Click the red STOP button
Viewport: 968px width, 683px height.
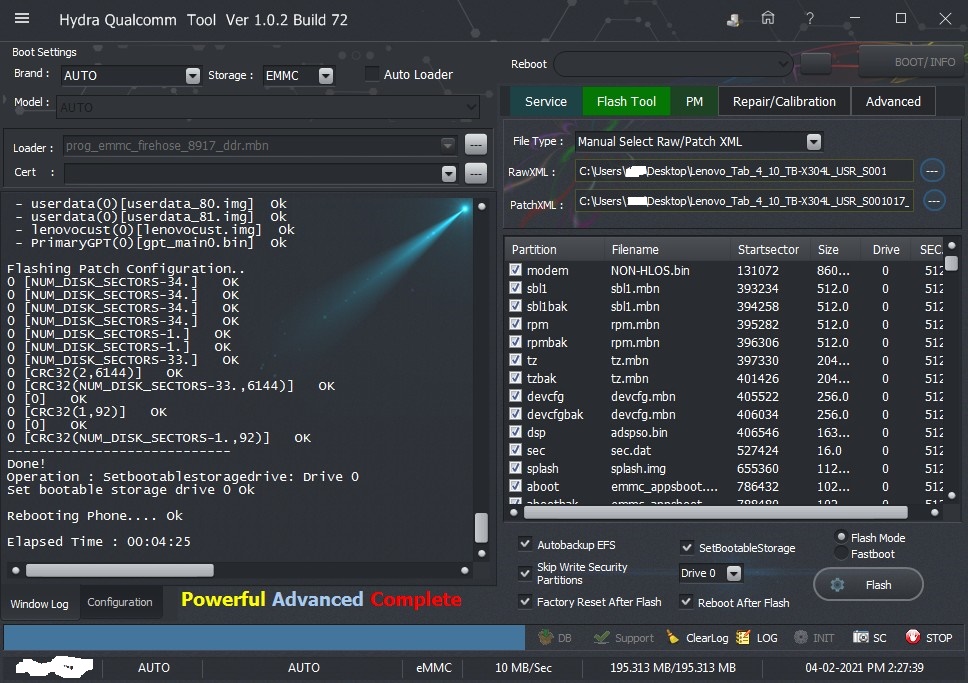(928, 637)
